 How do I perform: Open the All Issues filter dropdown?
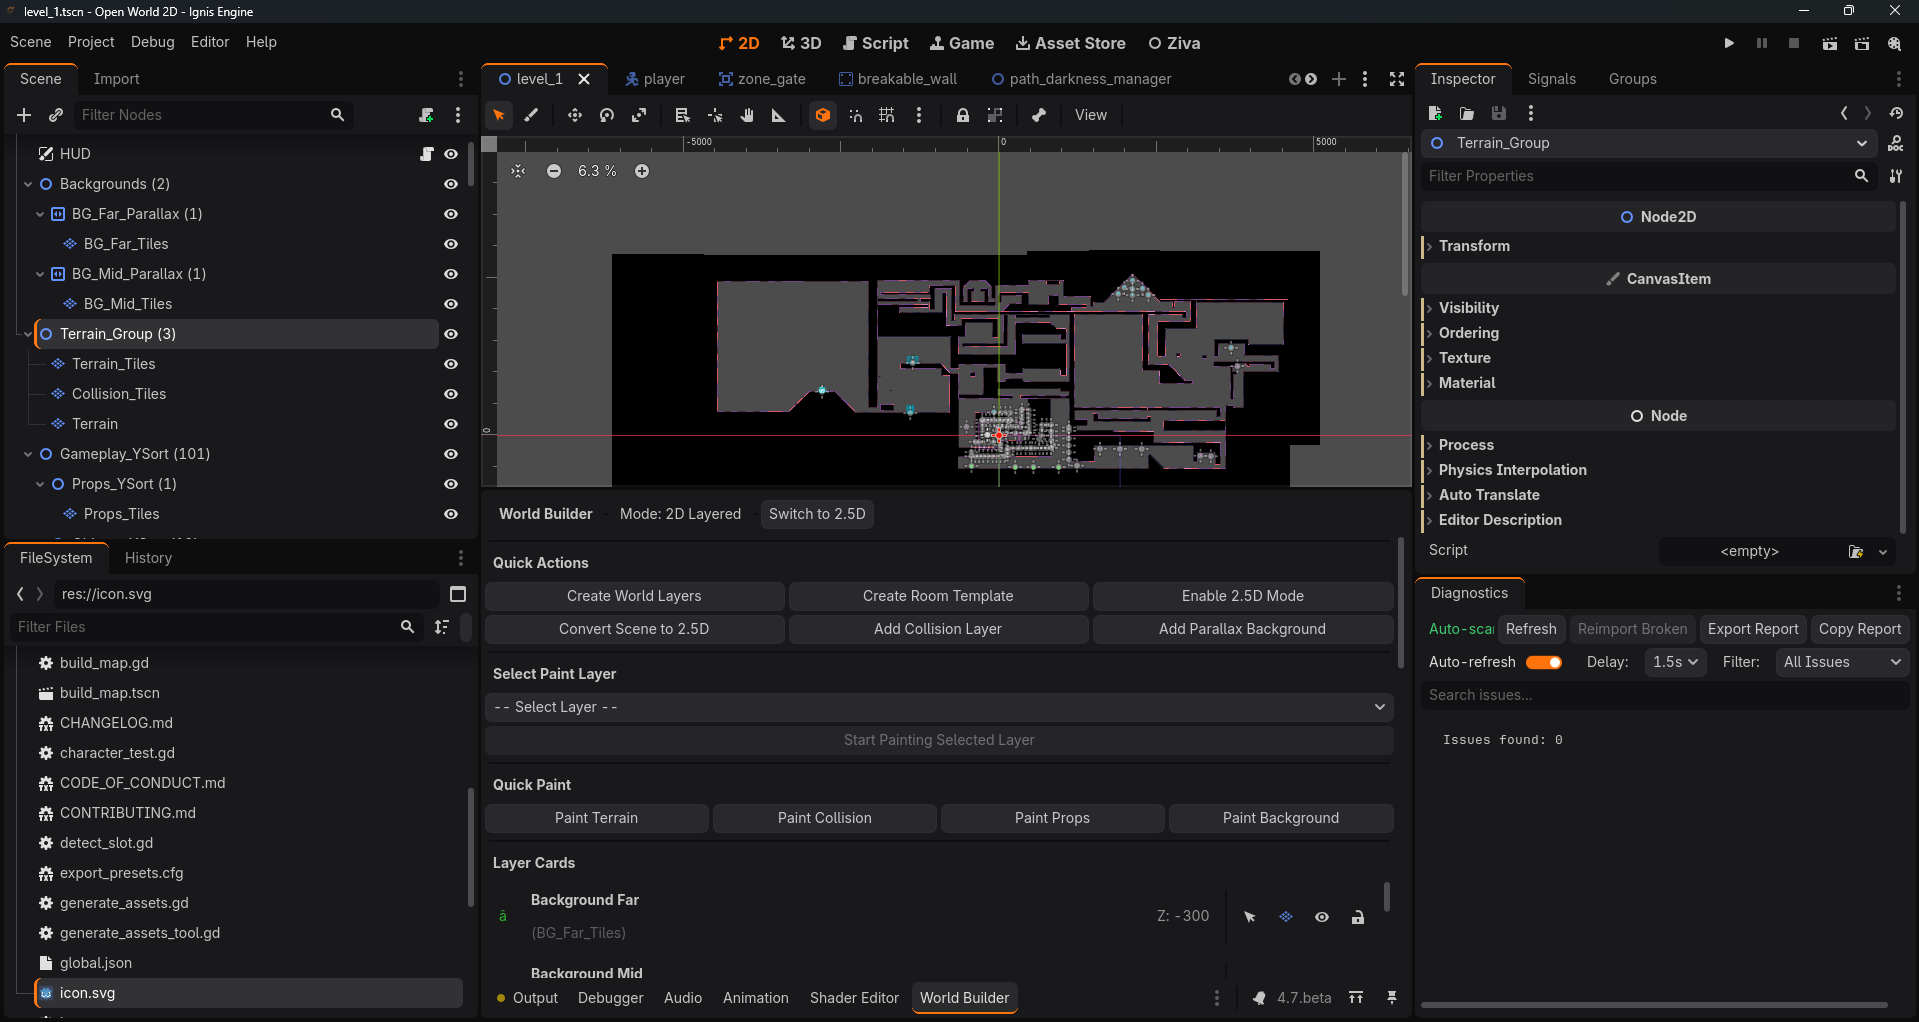tap(1842, 662)
